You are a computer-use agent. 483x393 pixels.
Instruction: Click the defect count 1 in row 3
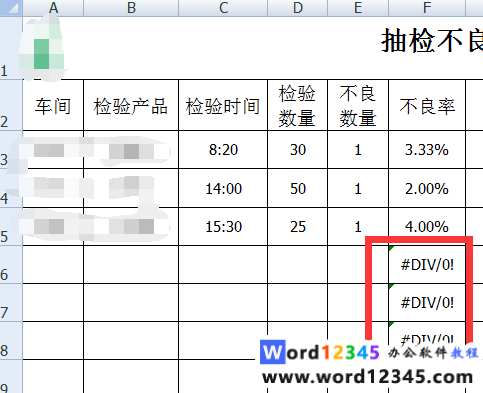[358, 149]
